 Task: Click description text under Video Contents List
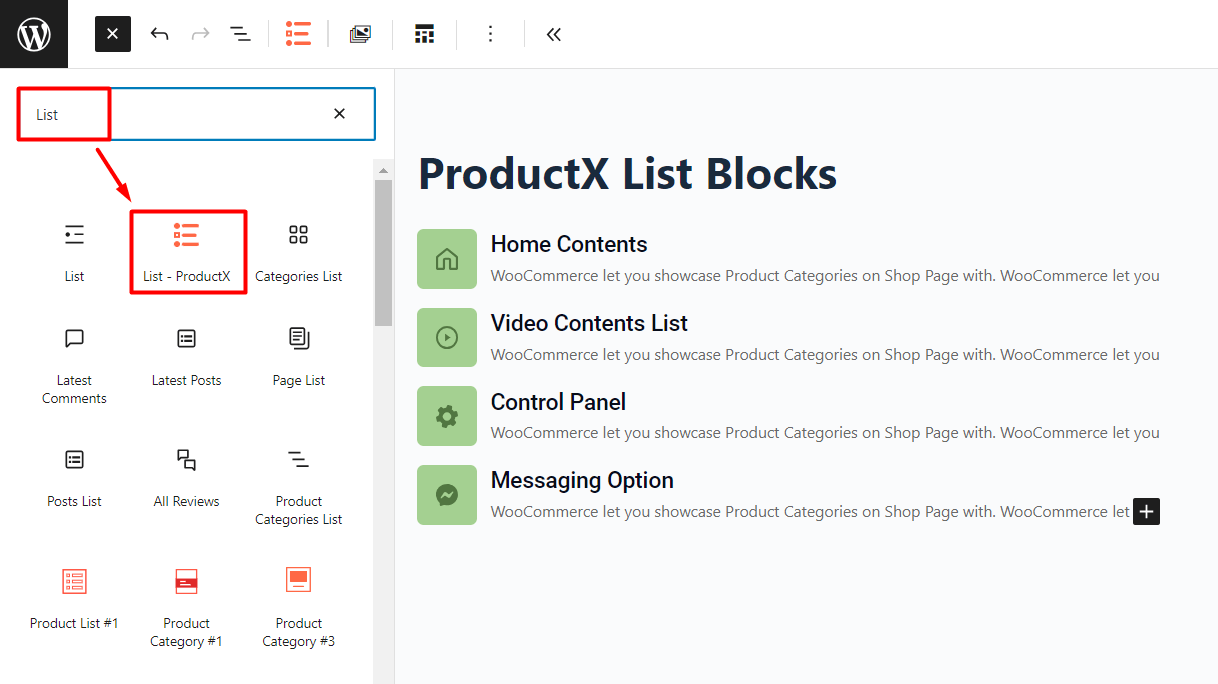point(825,354)
